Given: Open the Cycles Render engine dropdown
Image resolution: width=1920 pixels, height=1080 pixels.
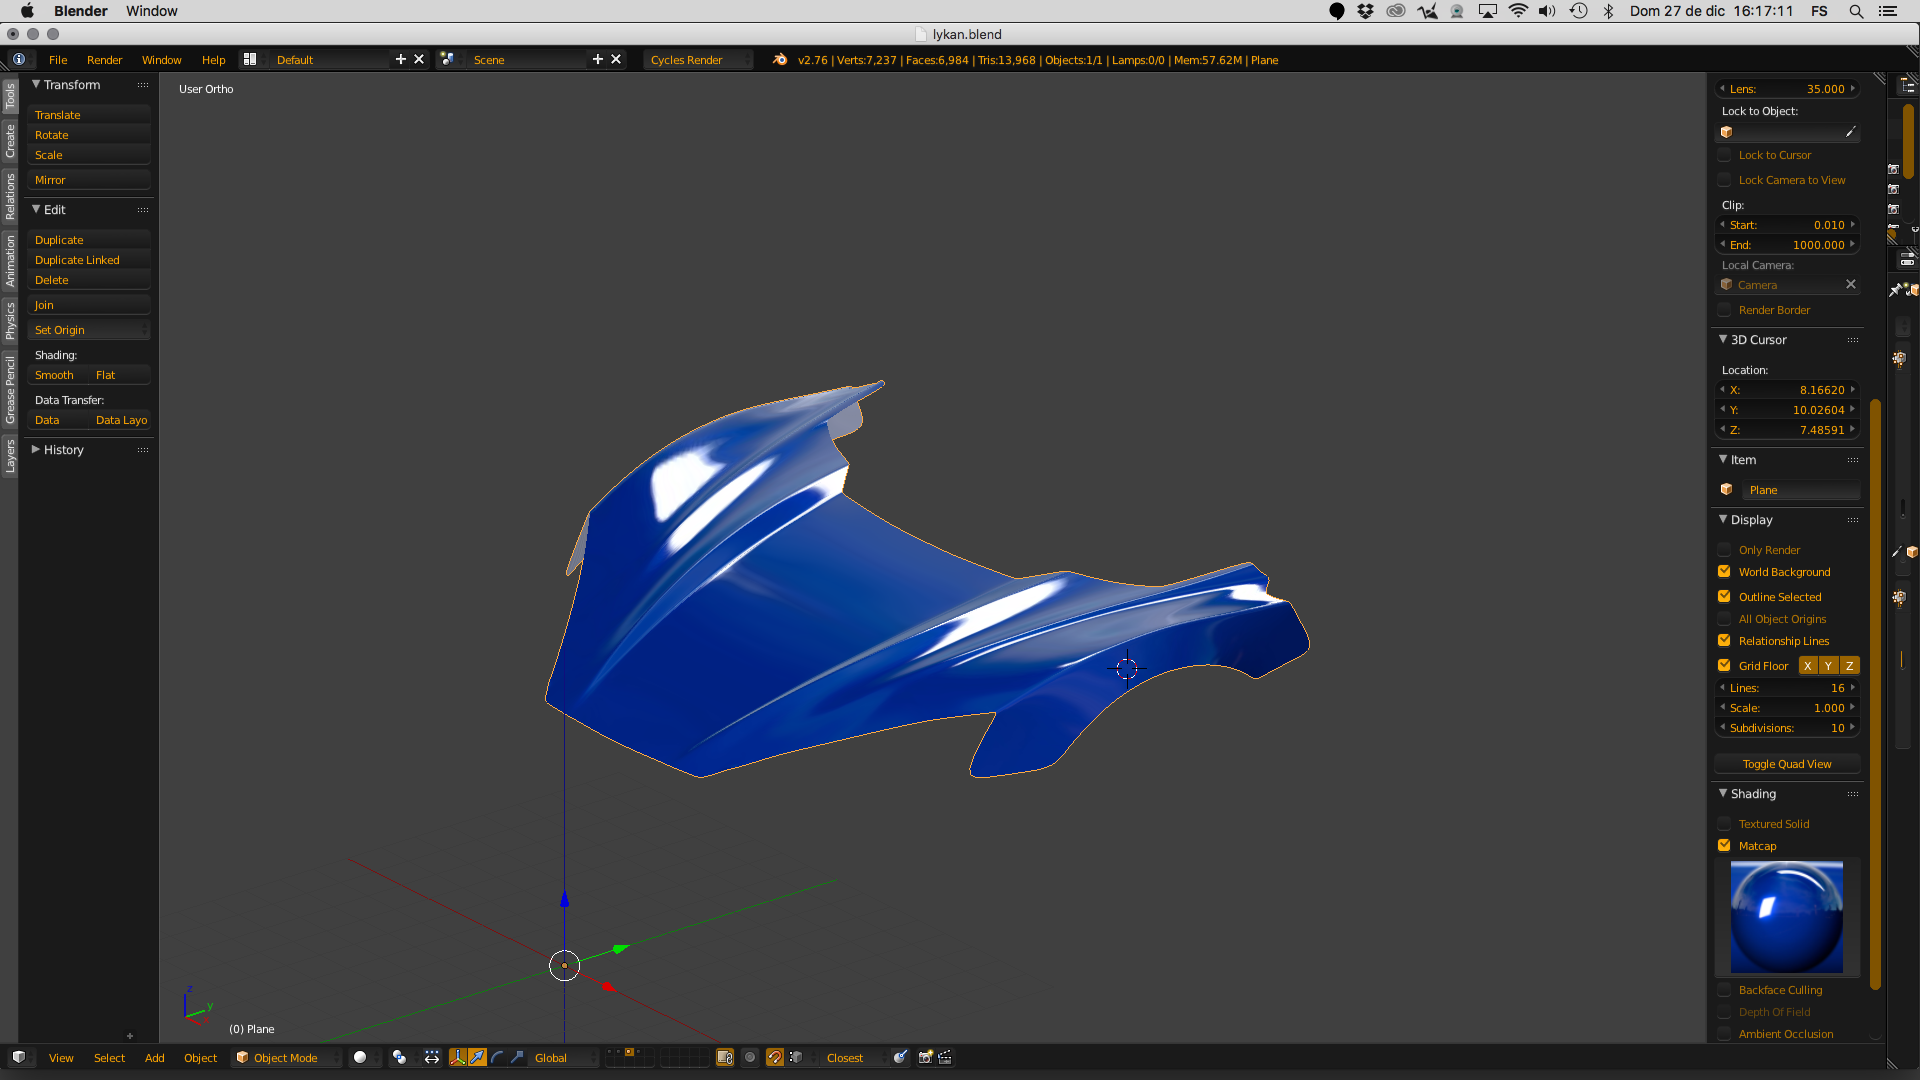Looking at the screenshot, I should (698, 60).
